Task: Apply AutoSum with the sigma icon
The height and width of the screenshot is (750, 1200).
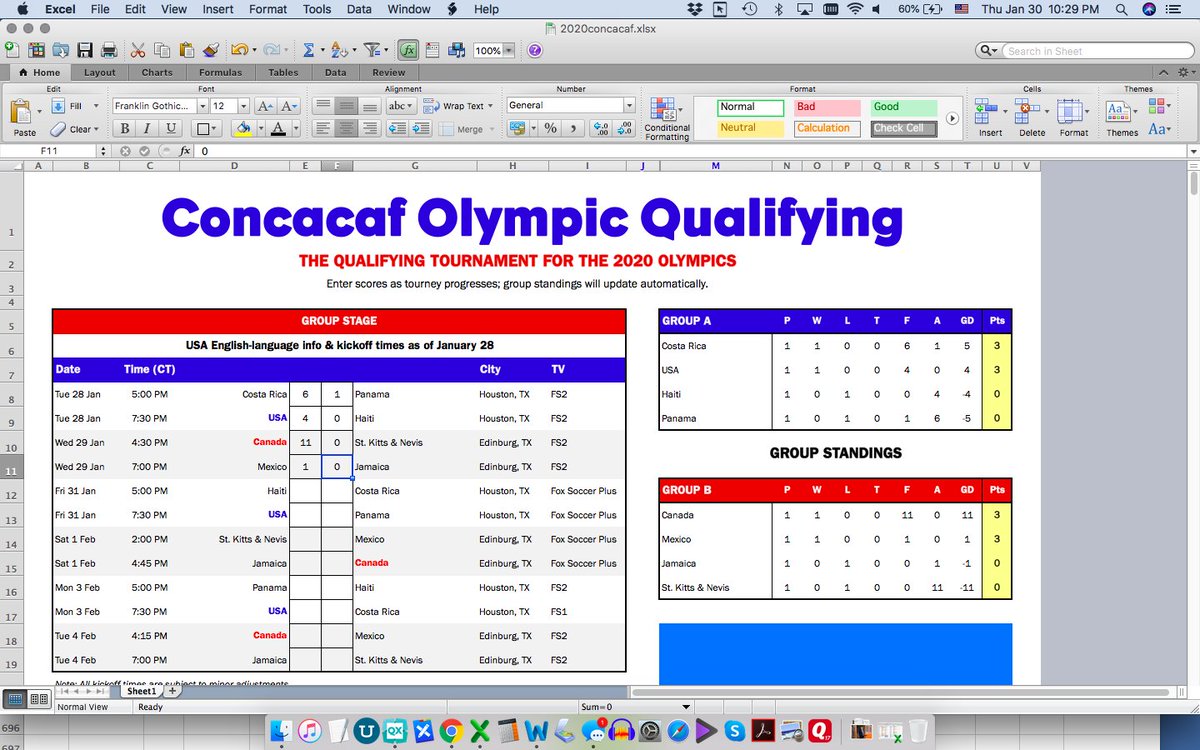Action: point(309,50)
